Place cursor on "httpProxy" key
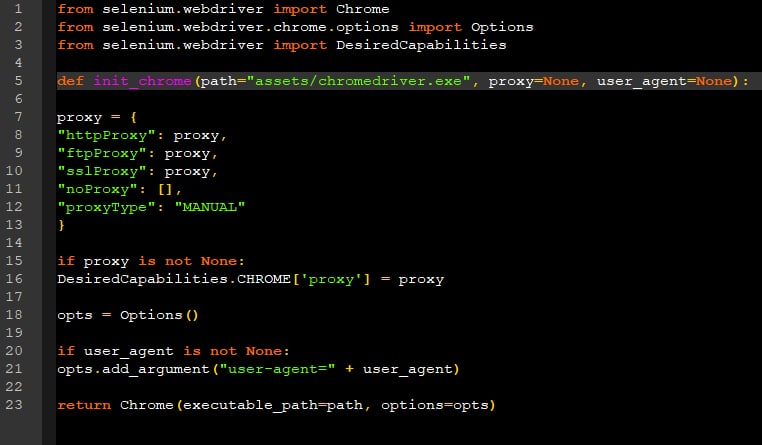 (106, 135)
